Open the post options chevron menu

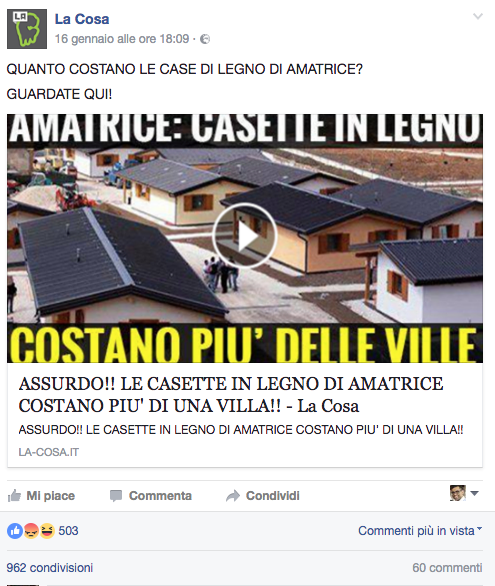tap(478, 16)
